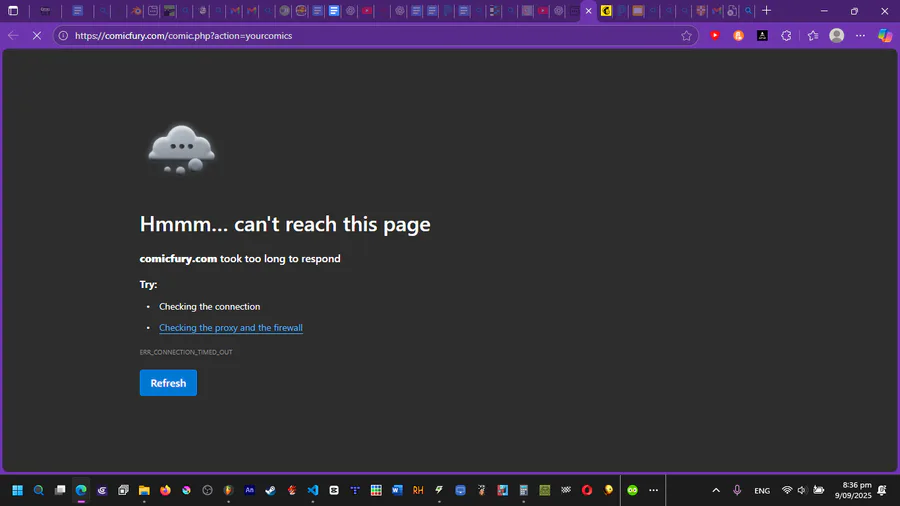This screenshot has width=900, height=506.
Task: Open Microsoft Word from the taskbar
Action: (397, 490)
